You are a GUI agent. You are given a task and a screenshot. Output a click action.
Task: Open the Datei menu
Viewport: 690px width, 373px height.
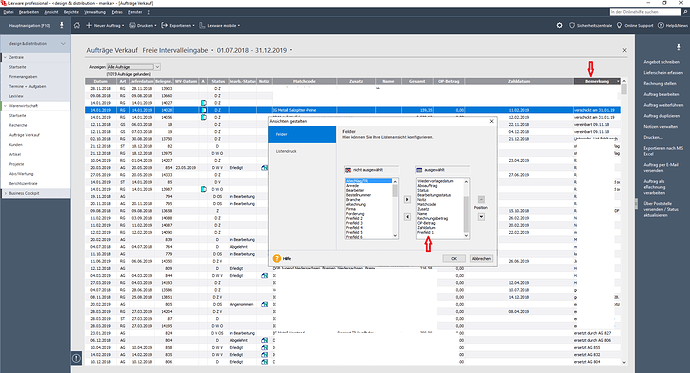[8, 12]
